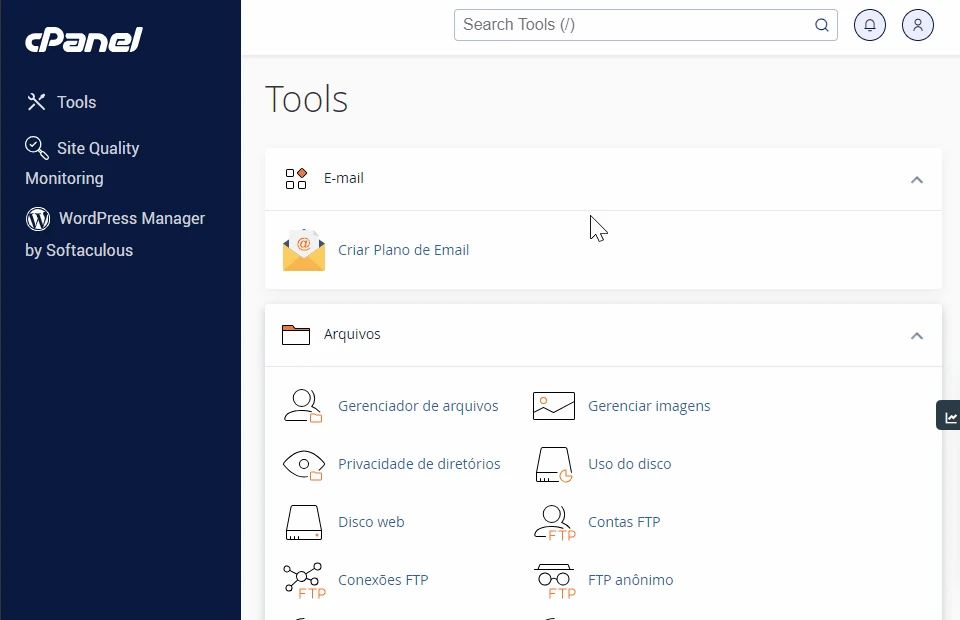Collapse the Arquivos section chevron

click(917, 336)
